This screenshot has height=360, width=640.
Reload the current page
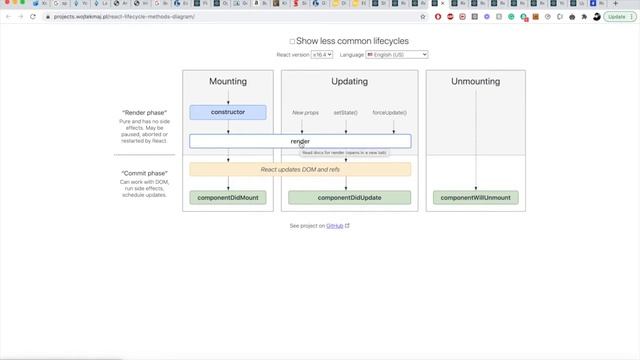(33, 17)
